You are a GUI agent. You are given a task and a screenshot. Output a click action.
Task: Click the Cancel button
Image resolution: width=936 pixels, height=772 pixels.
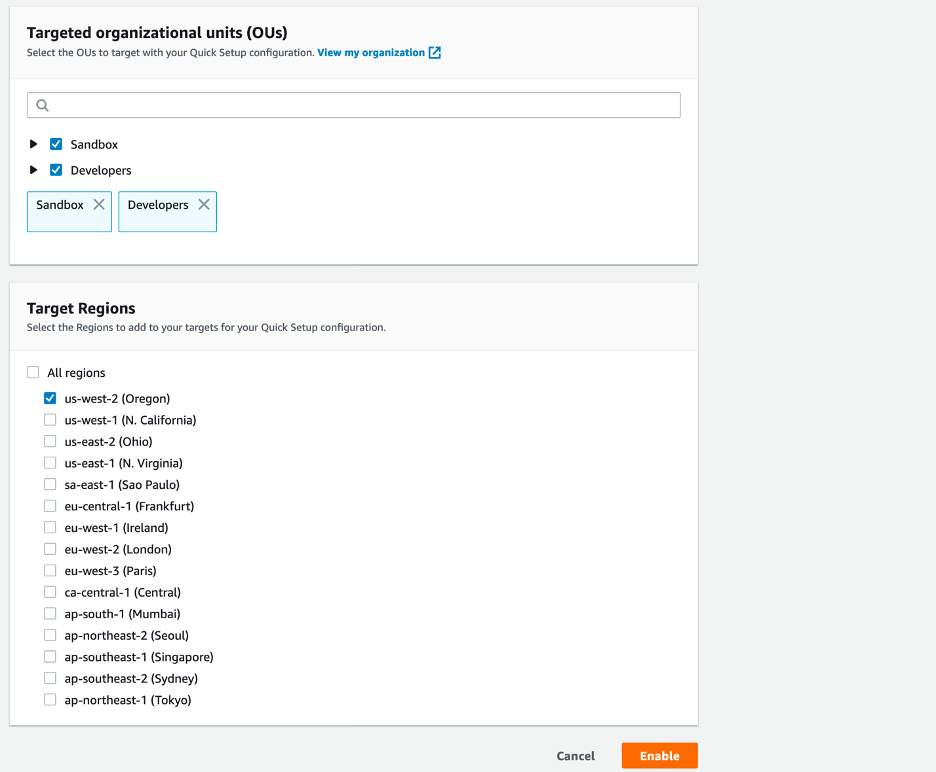coord(575,755)
